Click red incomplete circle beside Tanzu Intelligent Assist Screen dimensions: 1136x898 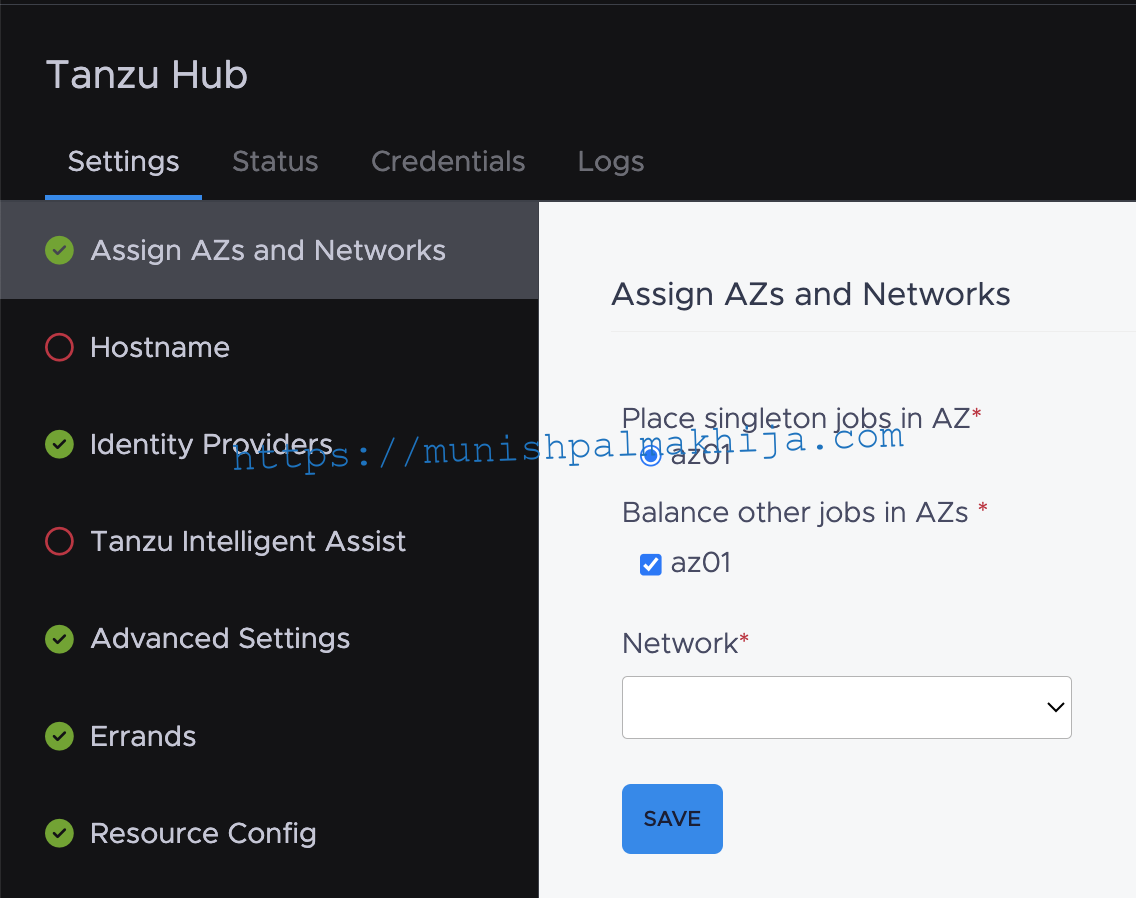click(x=59, y=541)
